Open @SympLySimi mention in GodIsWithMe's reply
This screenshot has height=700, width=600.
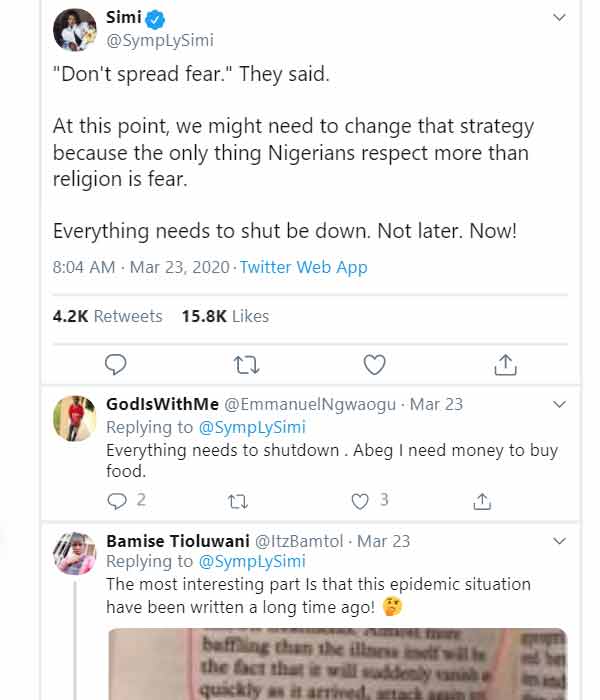(252, 427)
